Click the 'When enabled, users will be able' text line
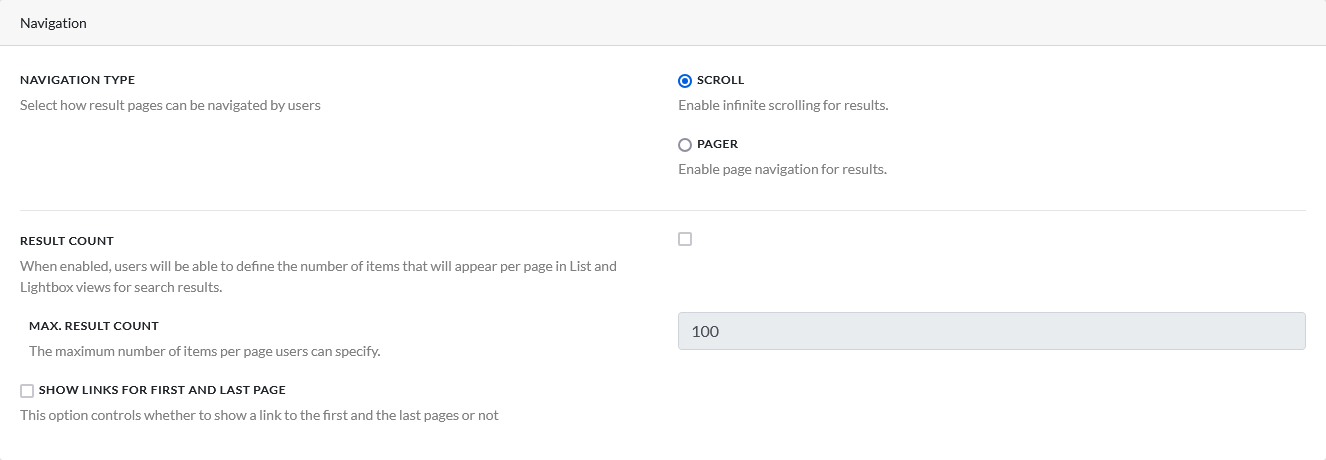Viewport: 1326px width, 460px height. pos(318,266)
